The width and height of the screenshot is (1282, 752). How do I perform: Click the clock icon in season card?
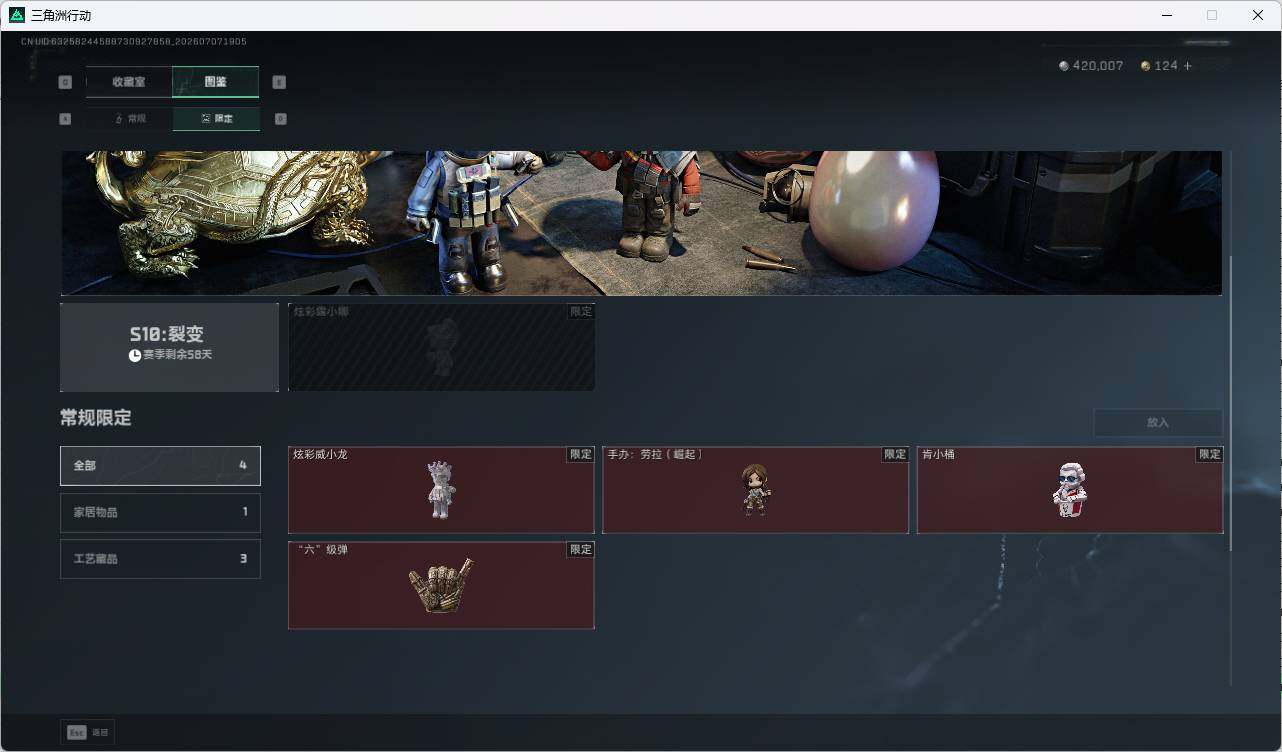(x=135, y=355)
